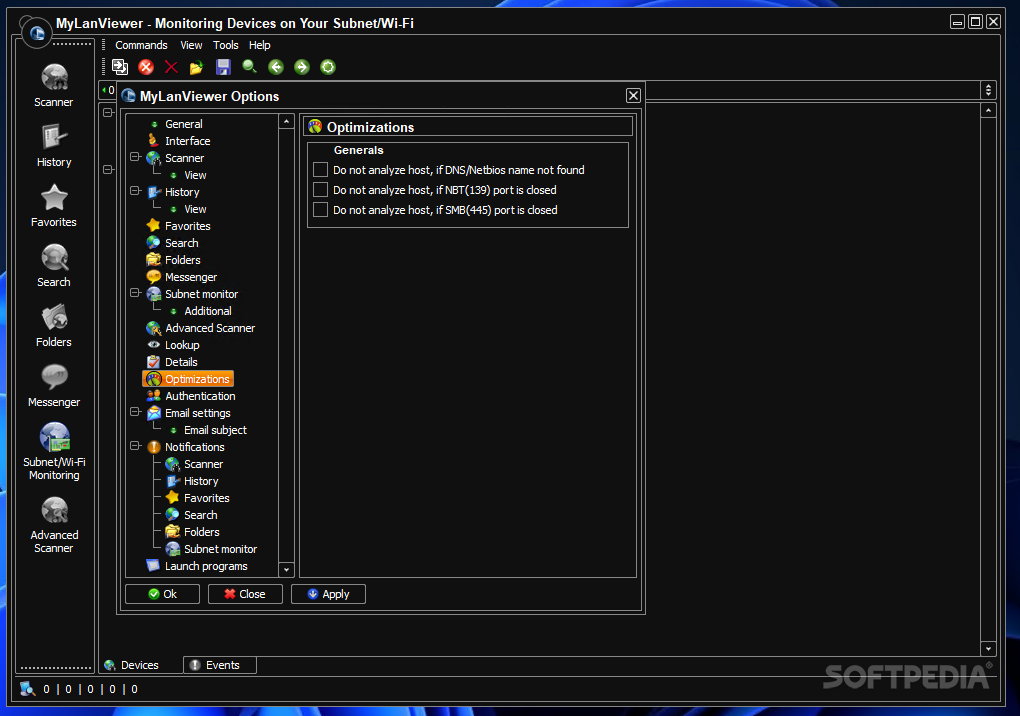
Task: Click options tree scrollbar up arrow
Action: 286,122
